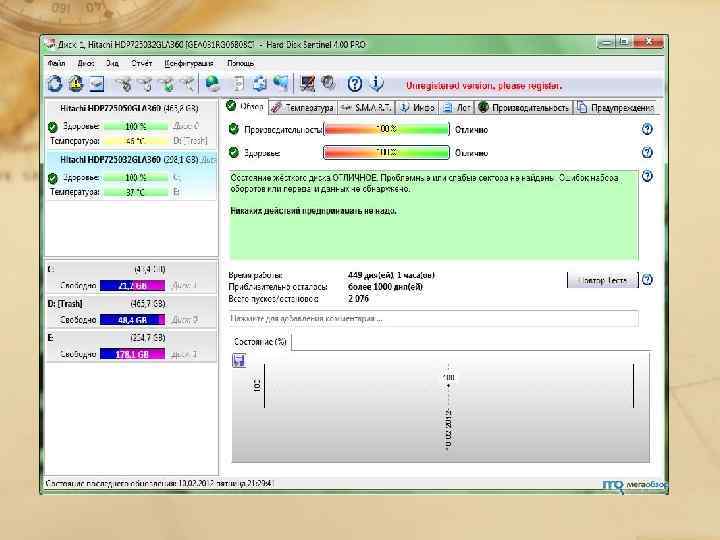Image resolution: width=720 pixels, height=540 pixels.
Task: Open the Вид menu
Action: [x=112, y=63]
